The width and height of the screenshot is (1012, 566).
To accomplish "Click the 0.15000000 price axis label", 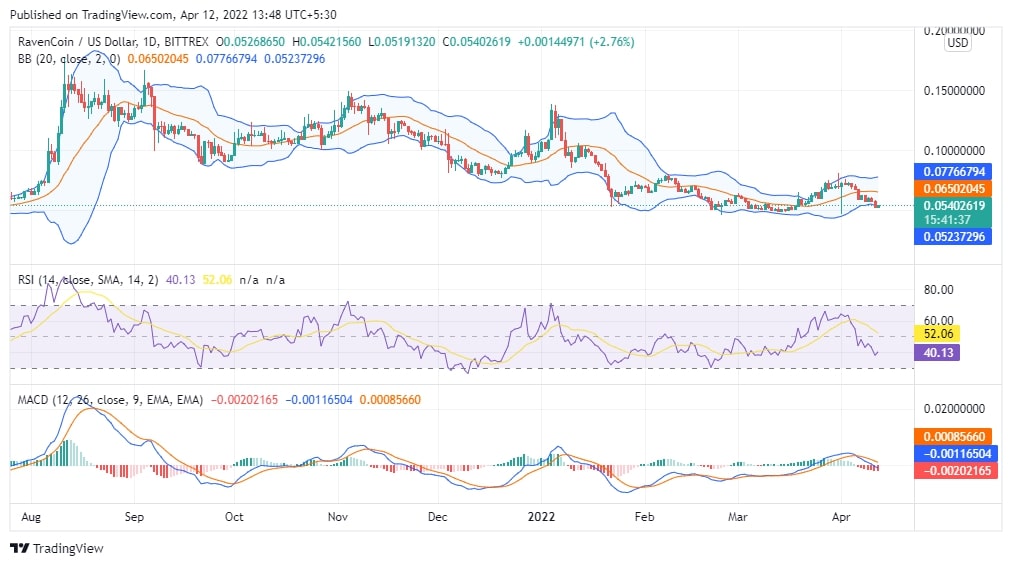I will (954, 91).
